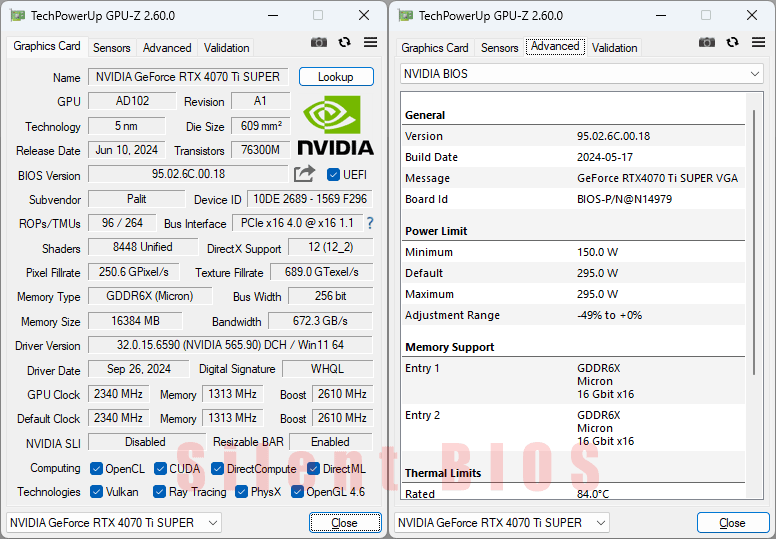Switch to Advanced tab in left window

click(167, 48)
